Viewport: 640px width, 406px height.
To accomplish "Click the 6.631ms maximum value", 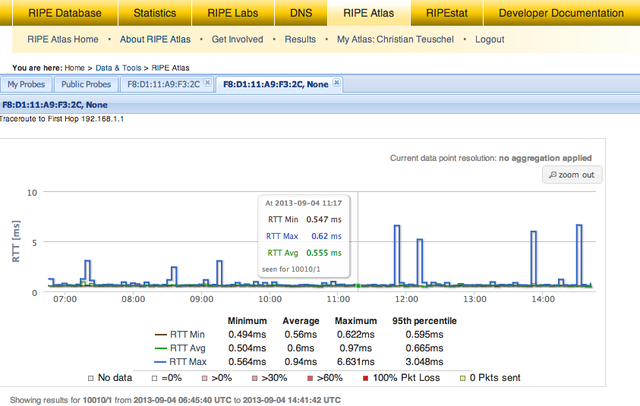I will [356, 362].
